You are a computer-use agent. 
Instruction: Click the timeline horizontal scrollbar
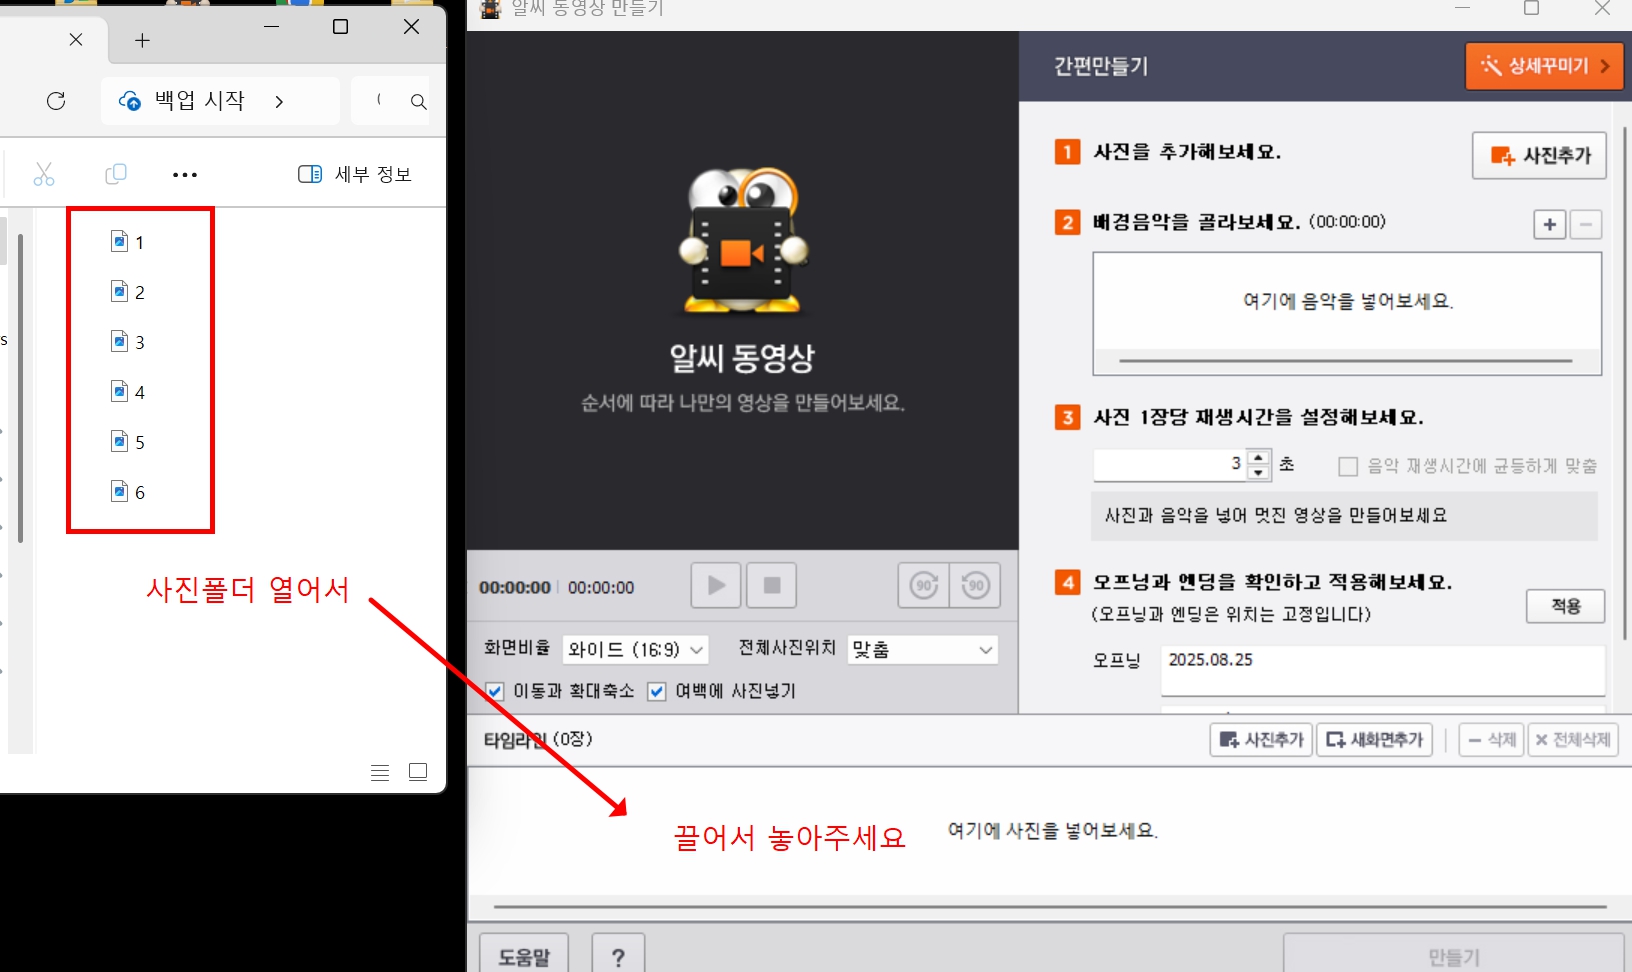click(x=1050, y=907)
